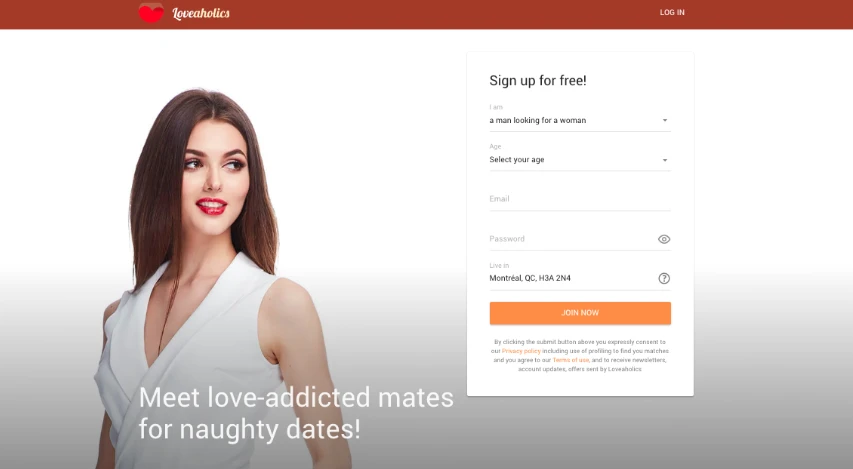This screenshot has width=853, height=469.
Task: Open the Privacy policy link
Action: pyautogui.click(x=521, y=351)
